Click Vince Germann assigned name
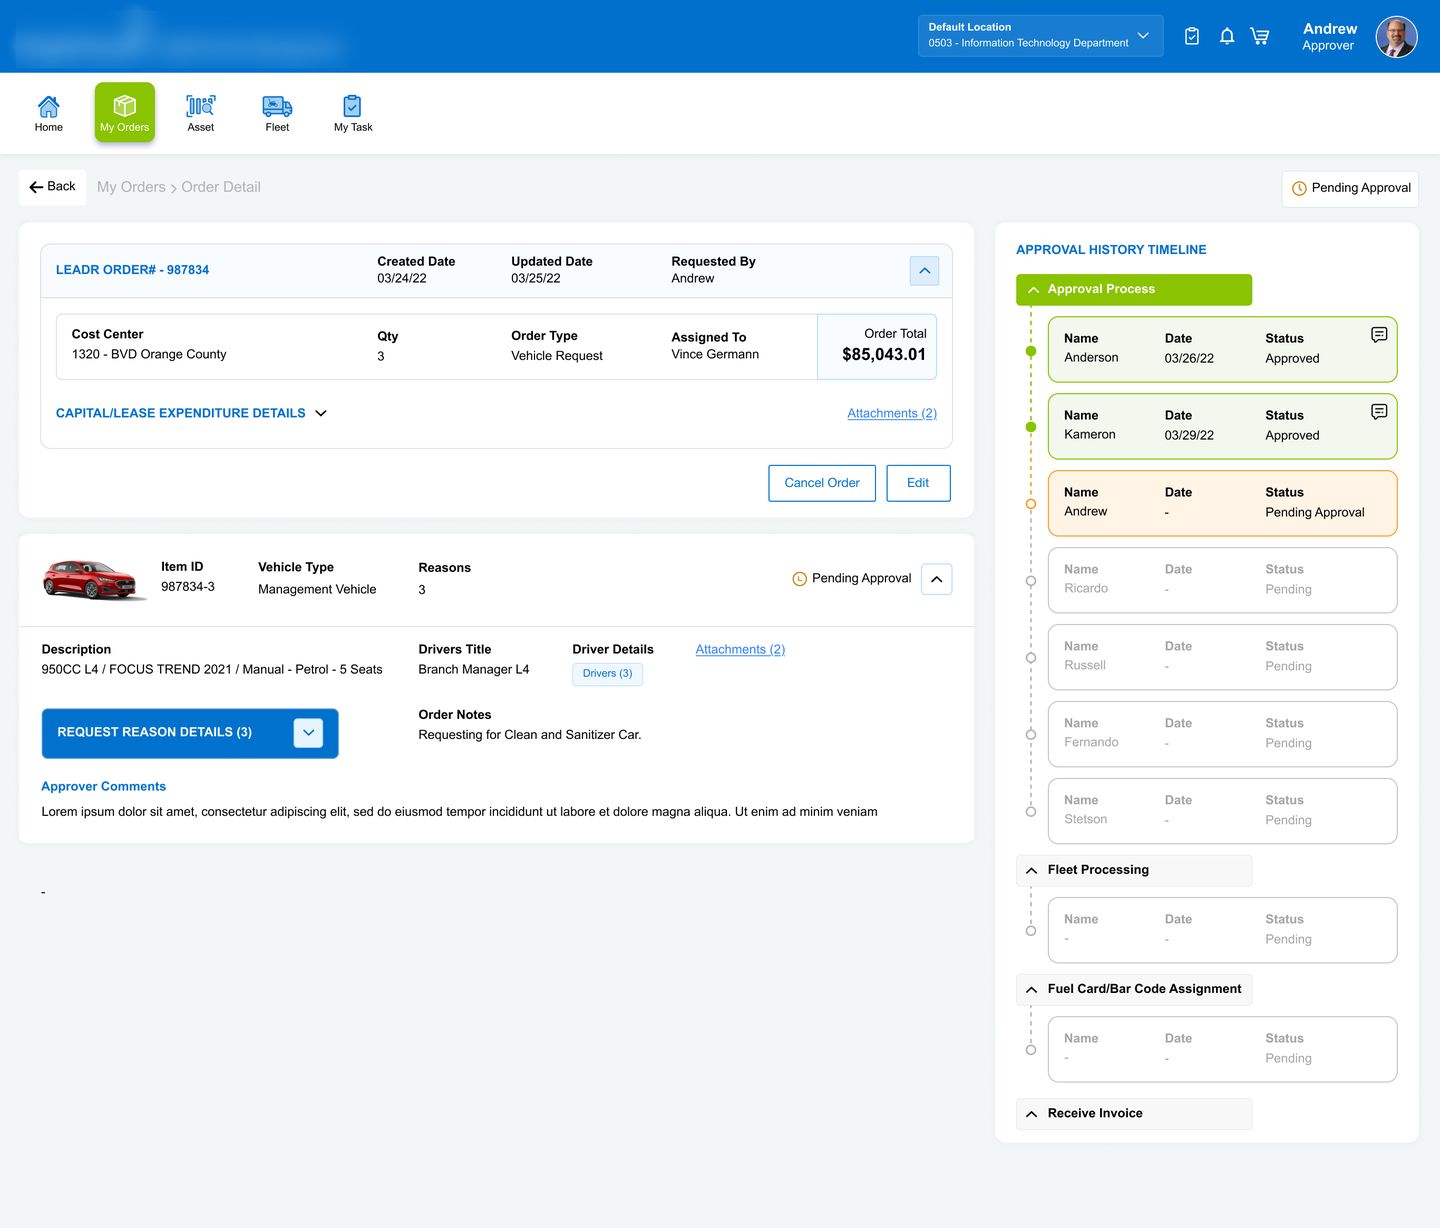The height and width of the screenshot is (1228, 1440). (x=715, y=355)
